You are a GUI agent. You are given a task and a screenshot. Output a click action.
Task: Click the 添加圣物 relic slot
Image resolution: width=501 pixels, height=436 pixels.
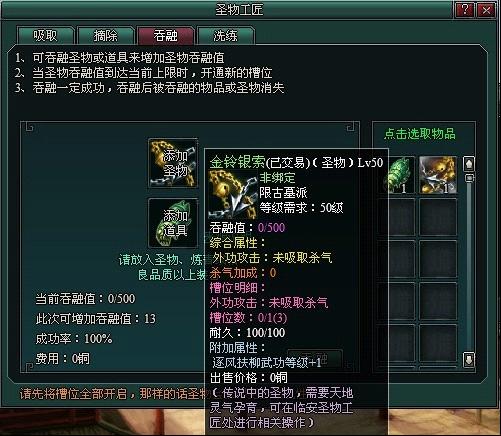click(173, 163)
